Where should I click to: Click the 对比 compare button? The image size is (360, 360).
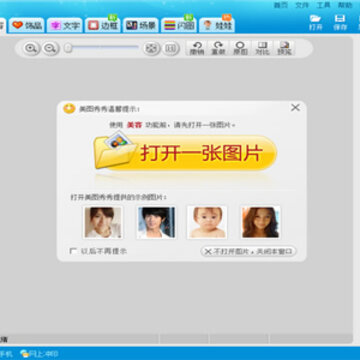pyautogui.click(x=262, y=48)
